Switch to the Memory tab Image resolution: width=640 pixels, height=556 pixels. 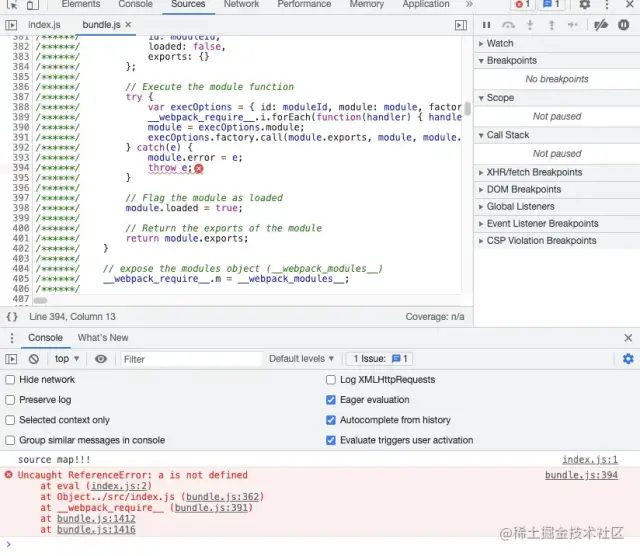tap(367, 4)
